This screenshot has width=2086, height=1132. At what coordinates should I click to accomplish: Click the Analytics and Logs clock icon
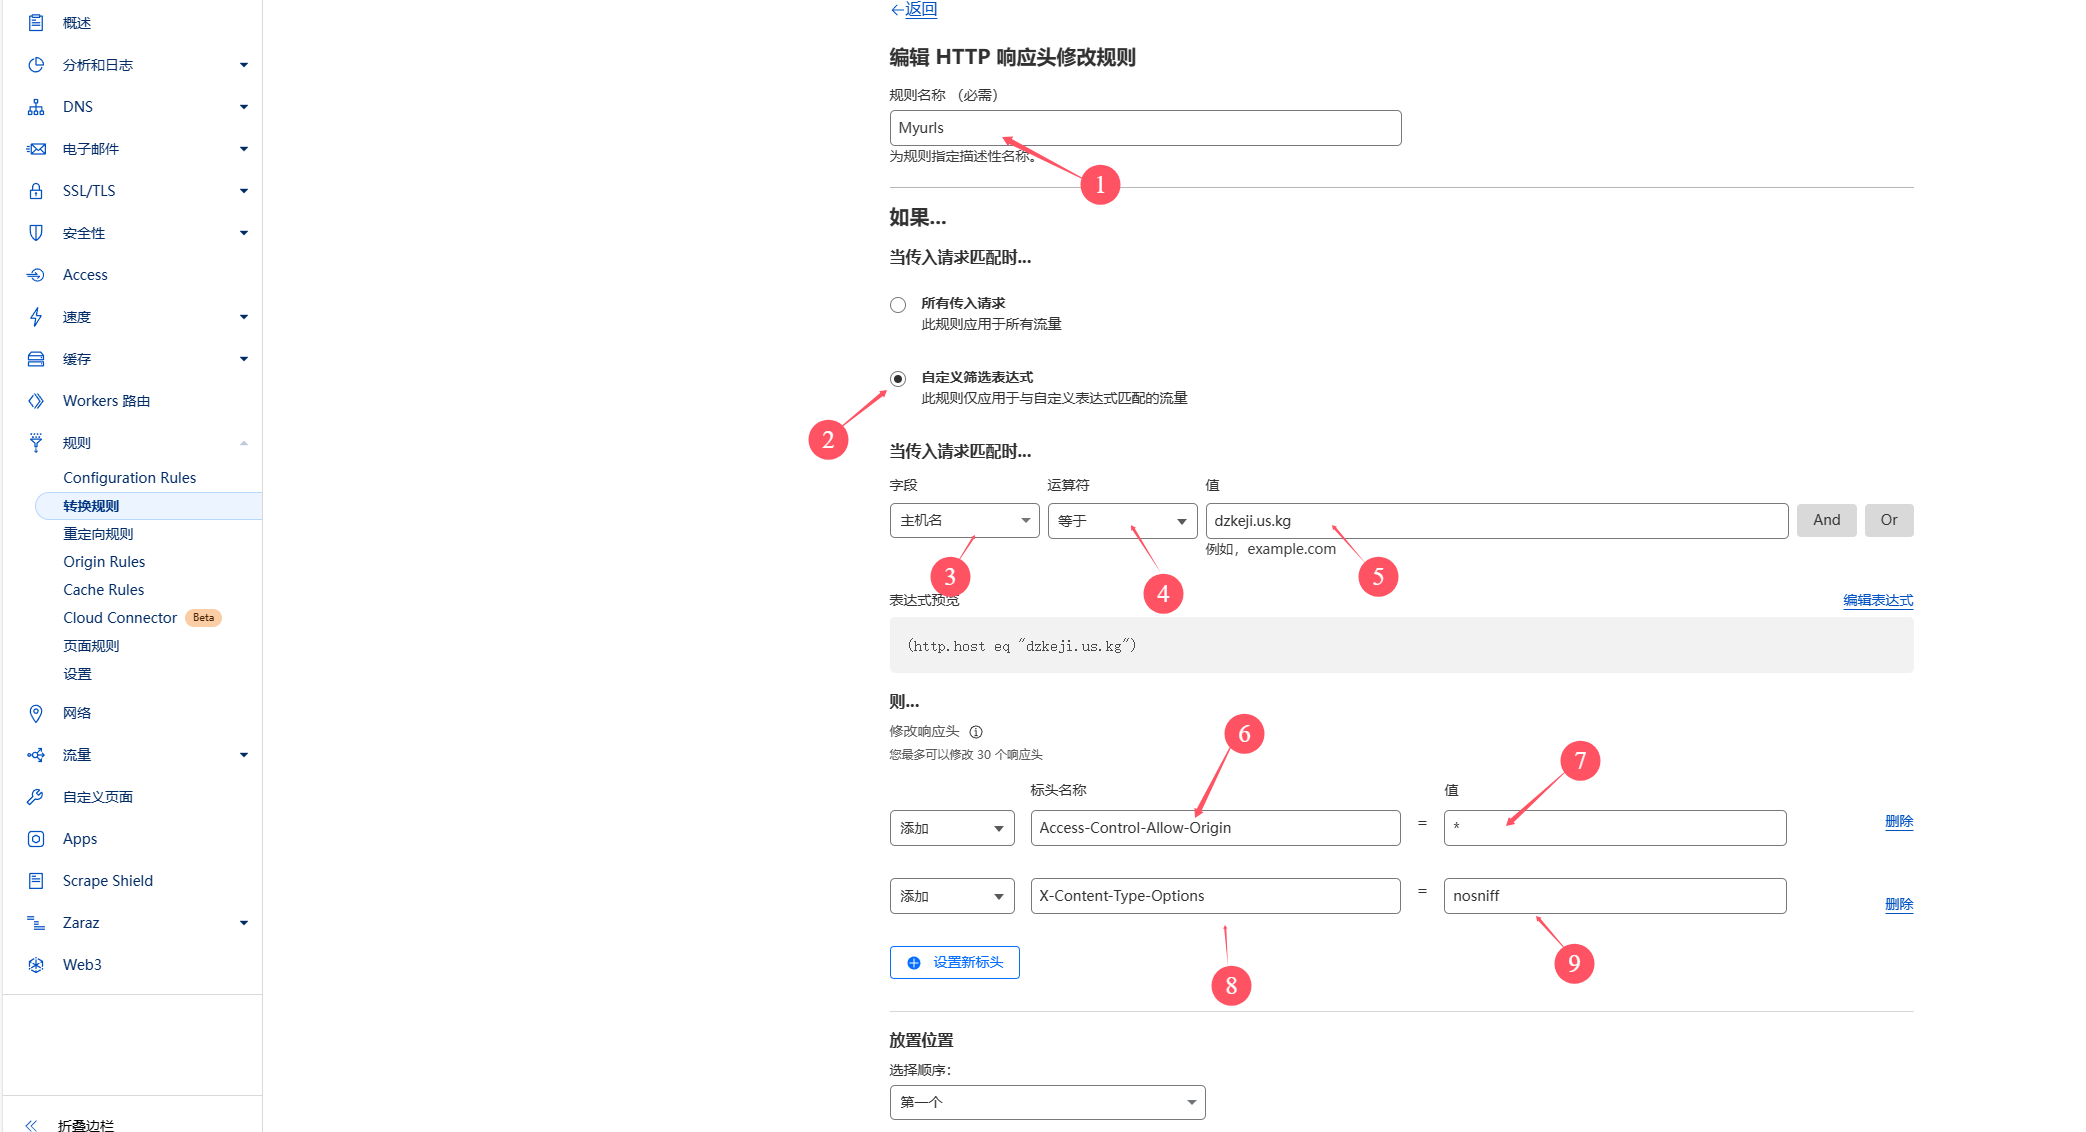pyautogui.click(x=36, y=64)
